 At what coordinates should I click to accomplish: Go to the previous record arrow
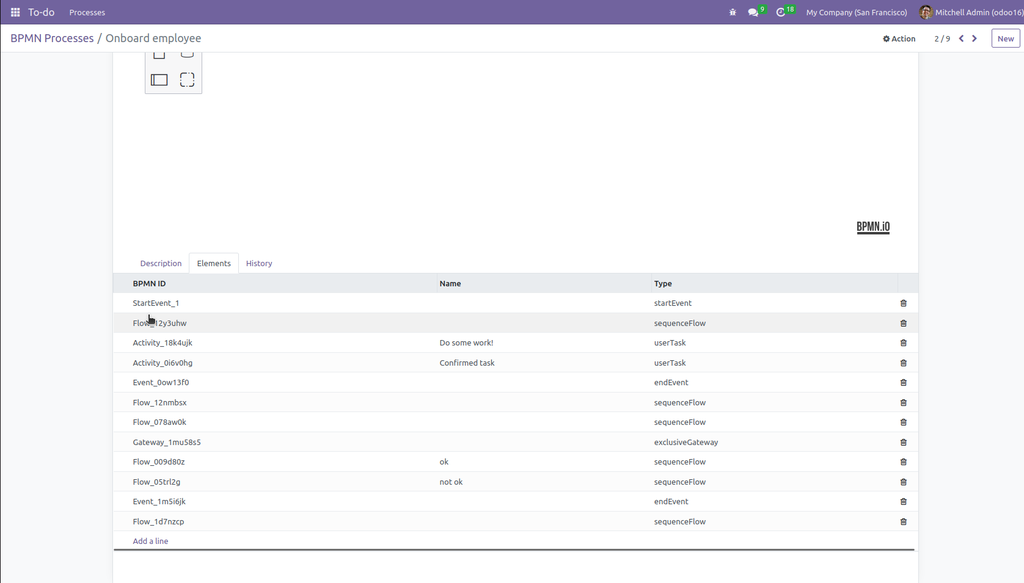961,39
